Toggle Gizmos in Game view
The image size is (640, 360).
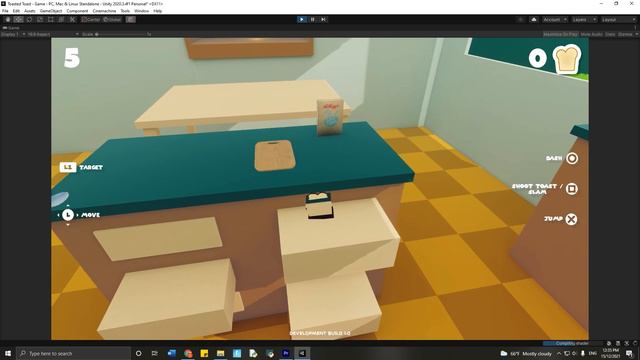click(625, 34)
